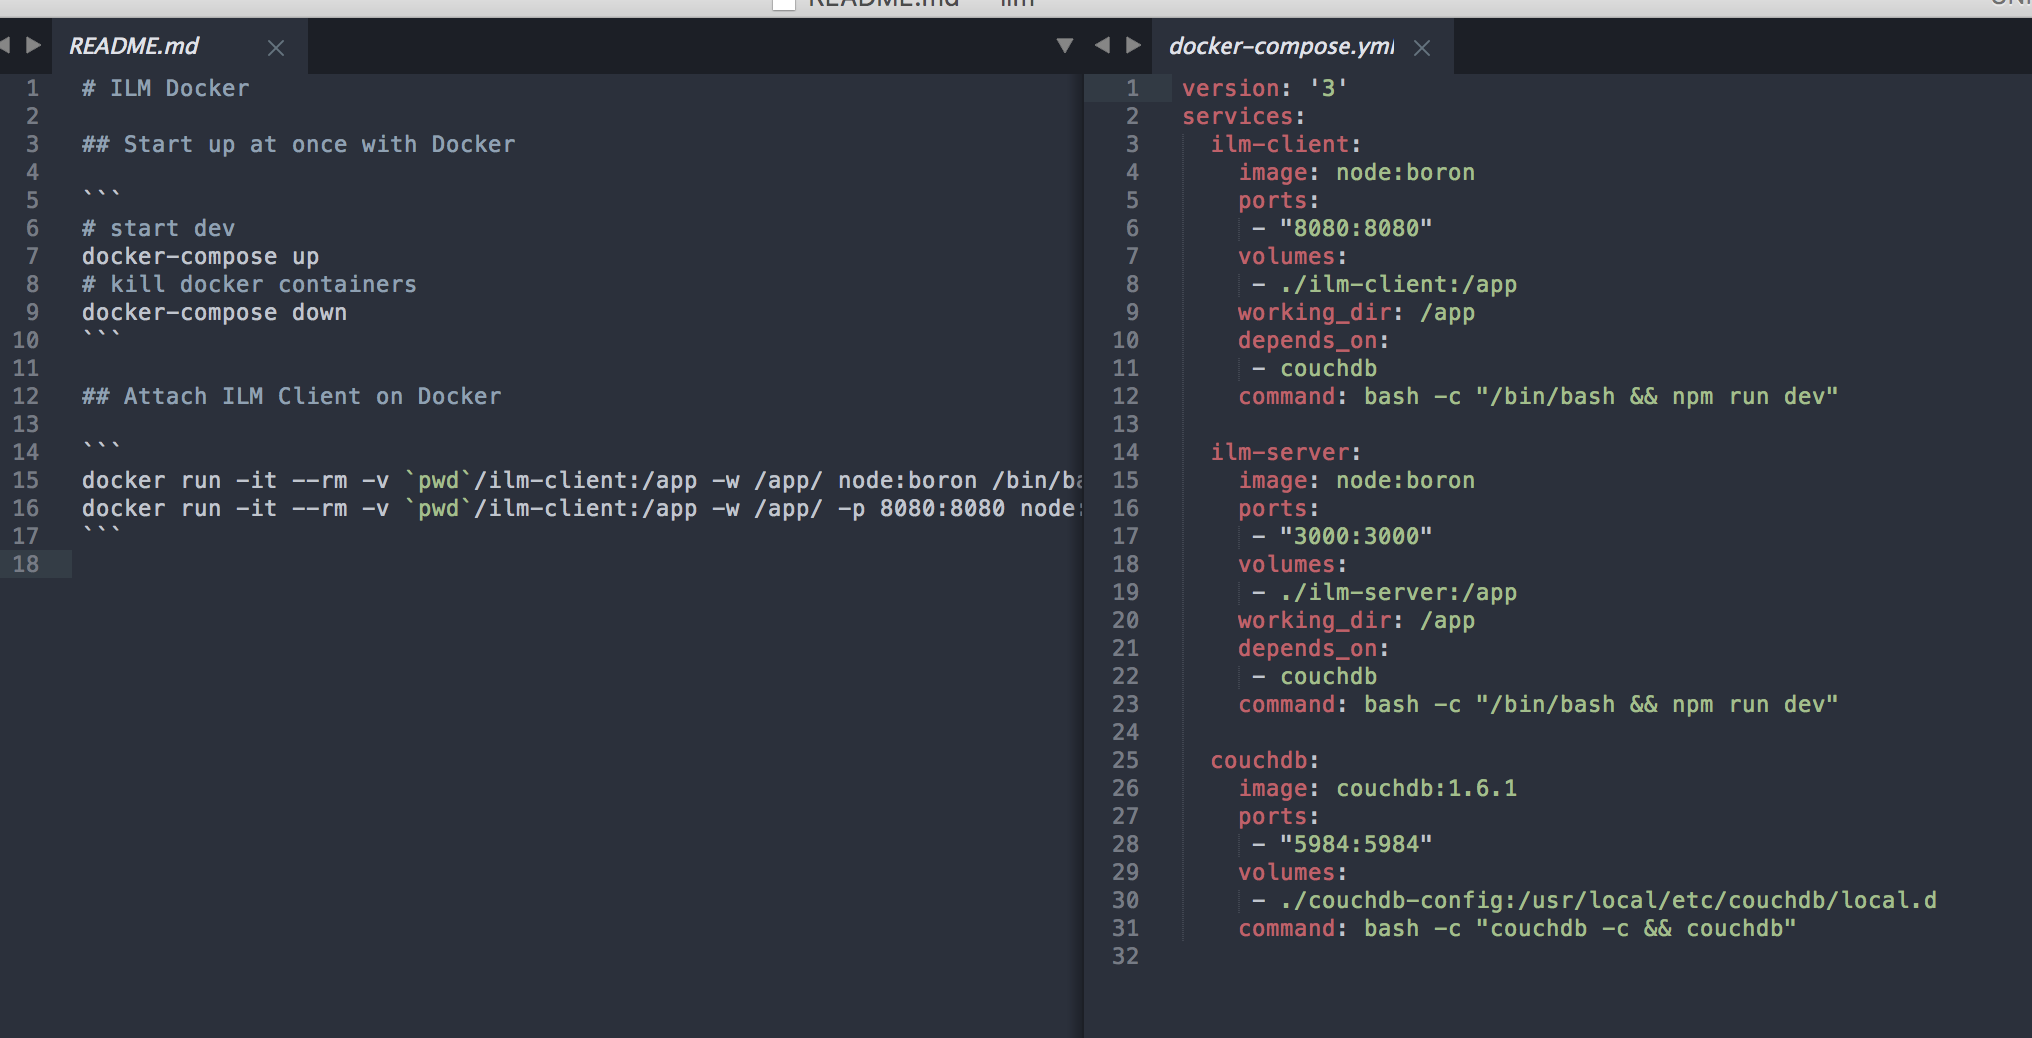Switch to the README.md tab
This screenshot has width=2032, height=1038.
pyautogui.click(x=133, y=46)
